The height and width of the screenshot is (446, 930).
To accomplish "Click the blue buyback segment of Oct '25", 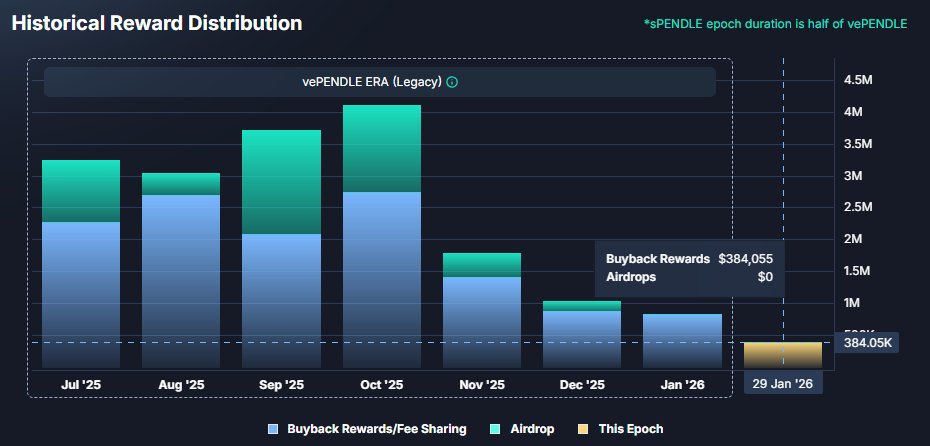I will tap(382, 280).
